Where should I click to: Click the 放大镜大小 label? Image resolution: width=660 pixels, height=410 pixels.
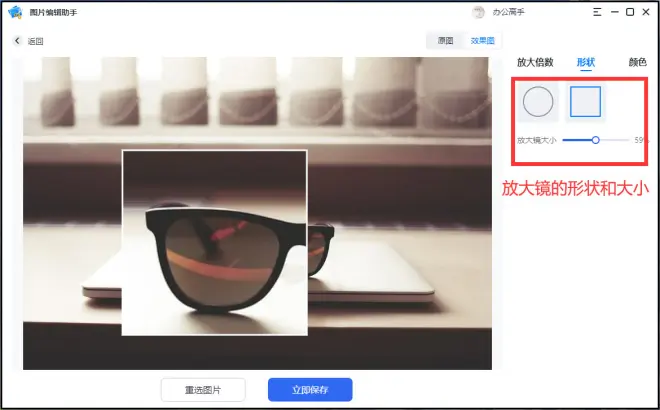tap(537, 140)
